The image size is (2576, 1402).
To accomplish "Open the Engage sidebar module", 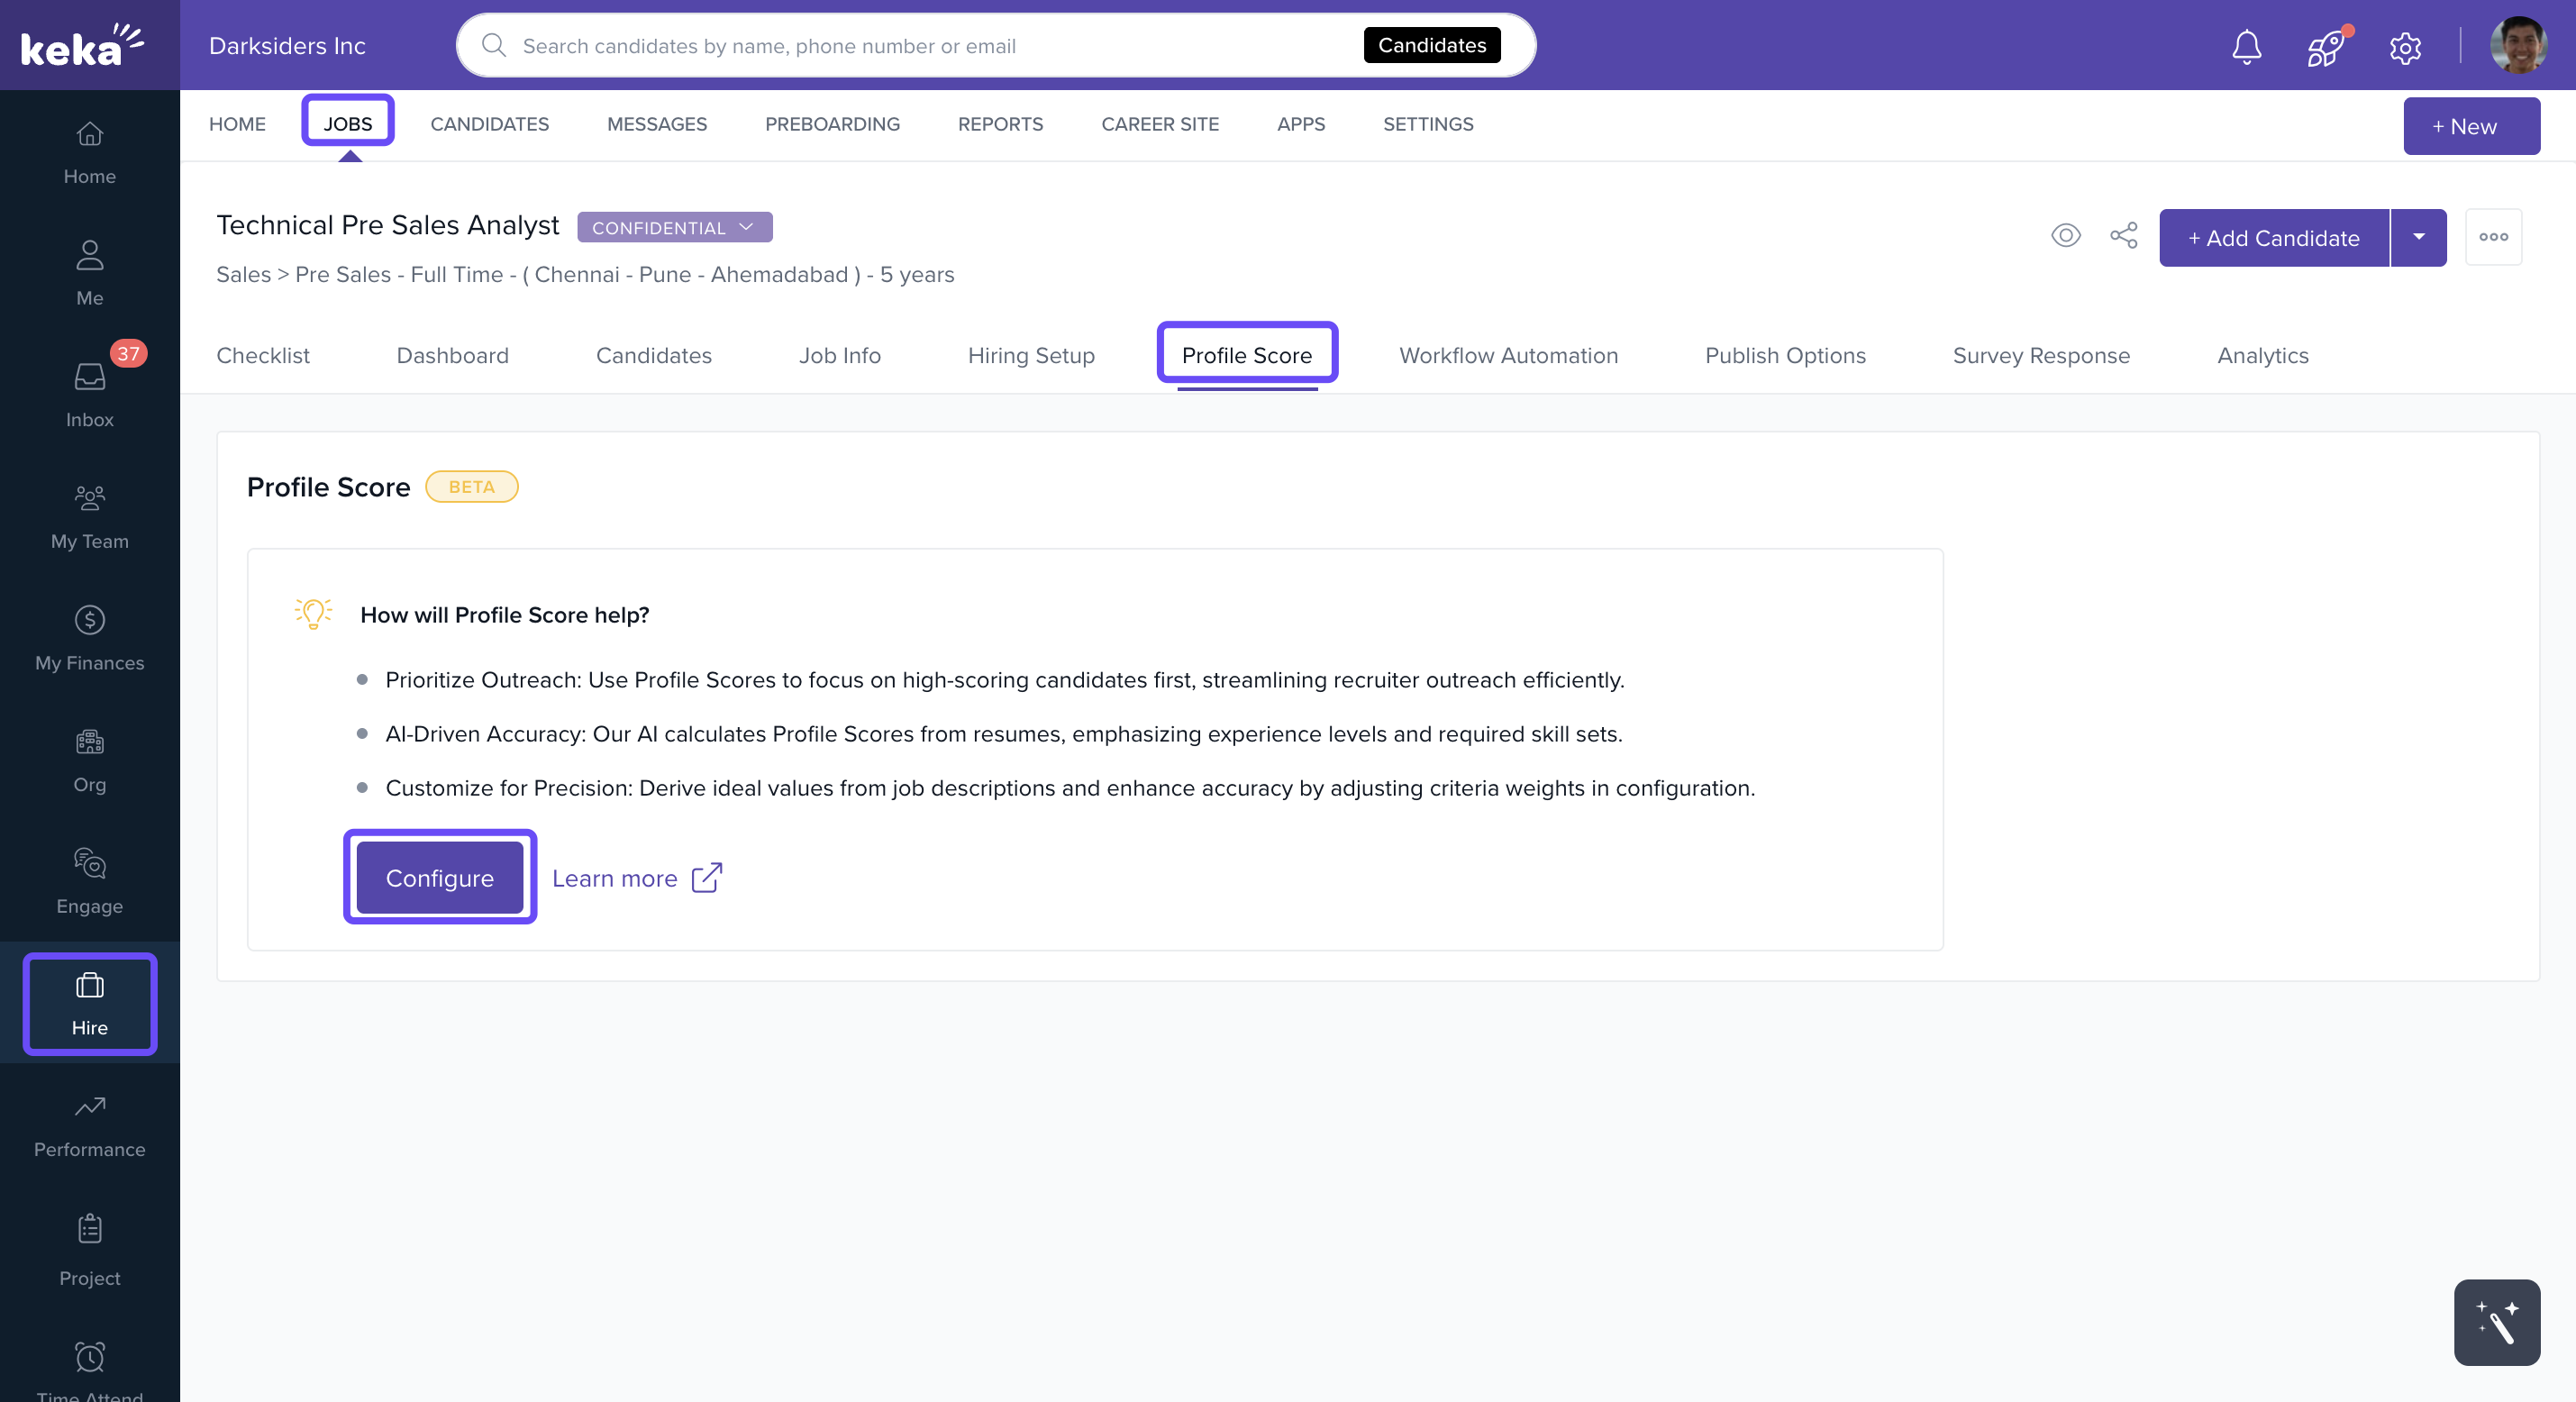I will pyautogui.click(x=89, y=880).
